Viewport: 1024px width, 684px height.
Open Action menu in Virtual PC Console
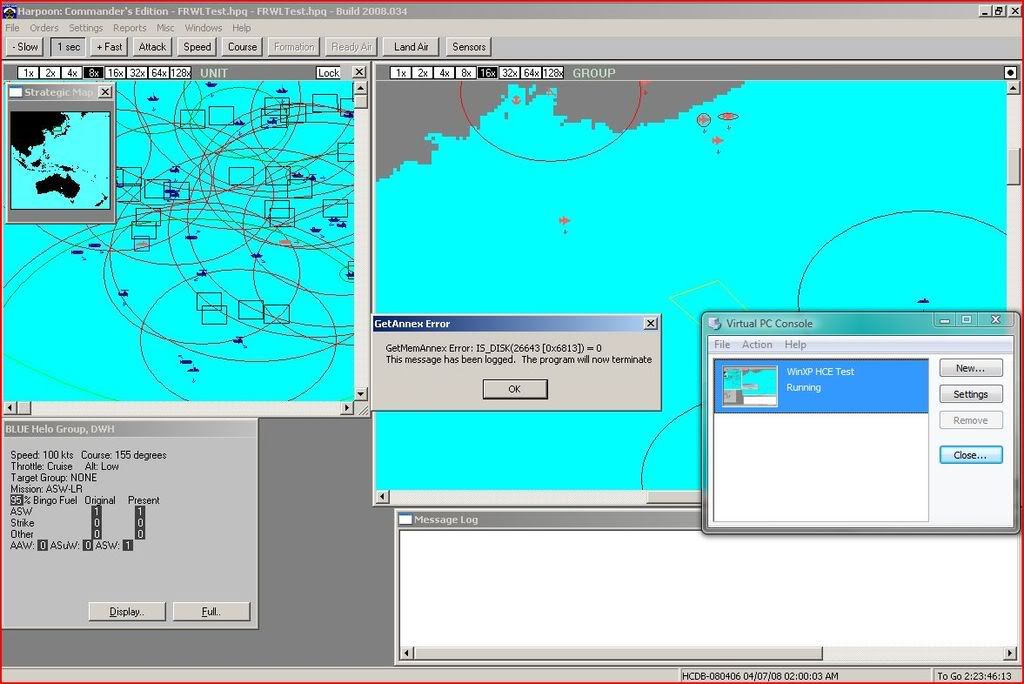point(757,344)
